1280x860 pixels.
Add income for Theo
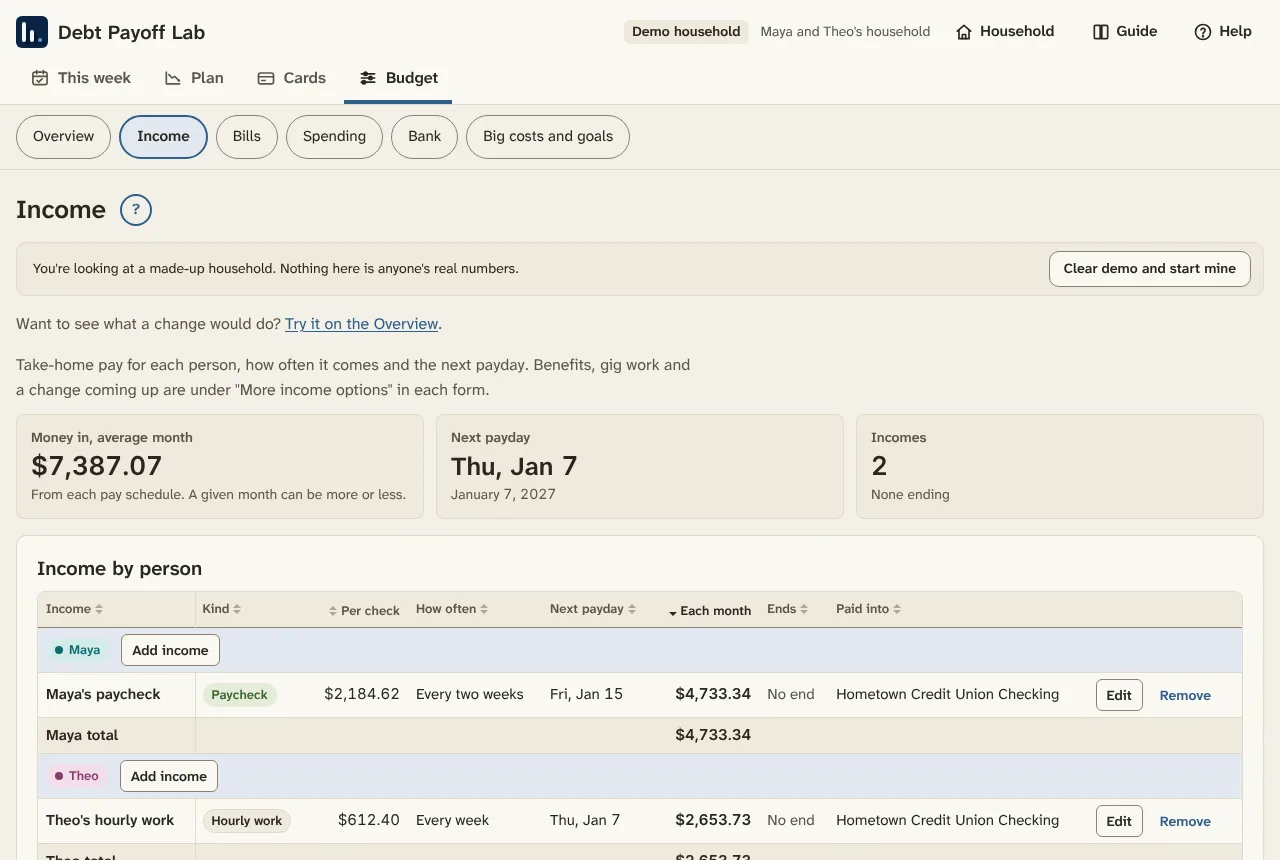[x=169, y=776]
